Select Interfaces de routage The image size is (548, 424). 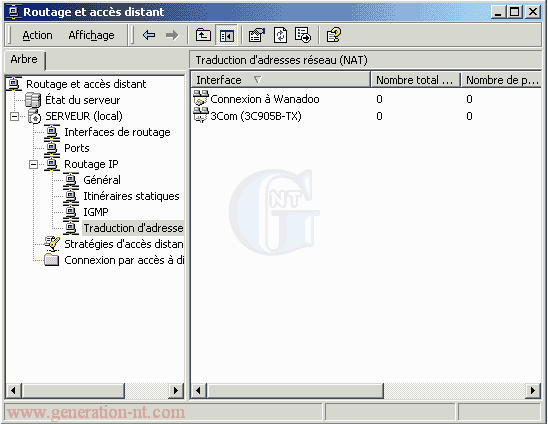coord(117,132)
